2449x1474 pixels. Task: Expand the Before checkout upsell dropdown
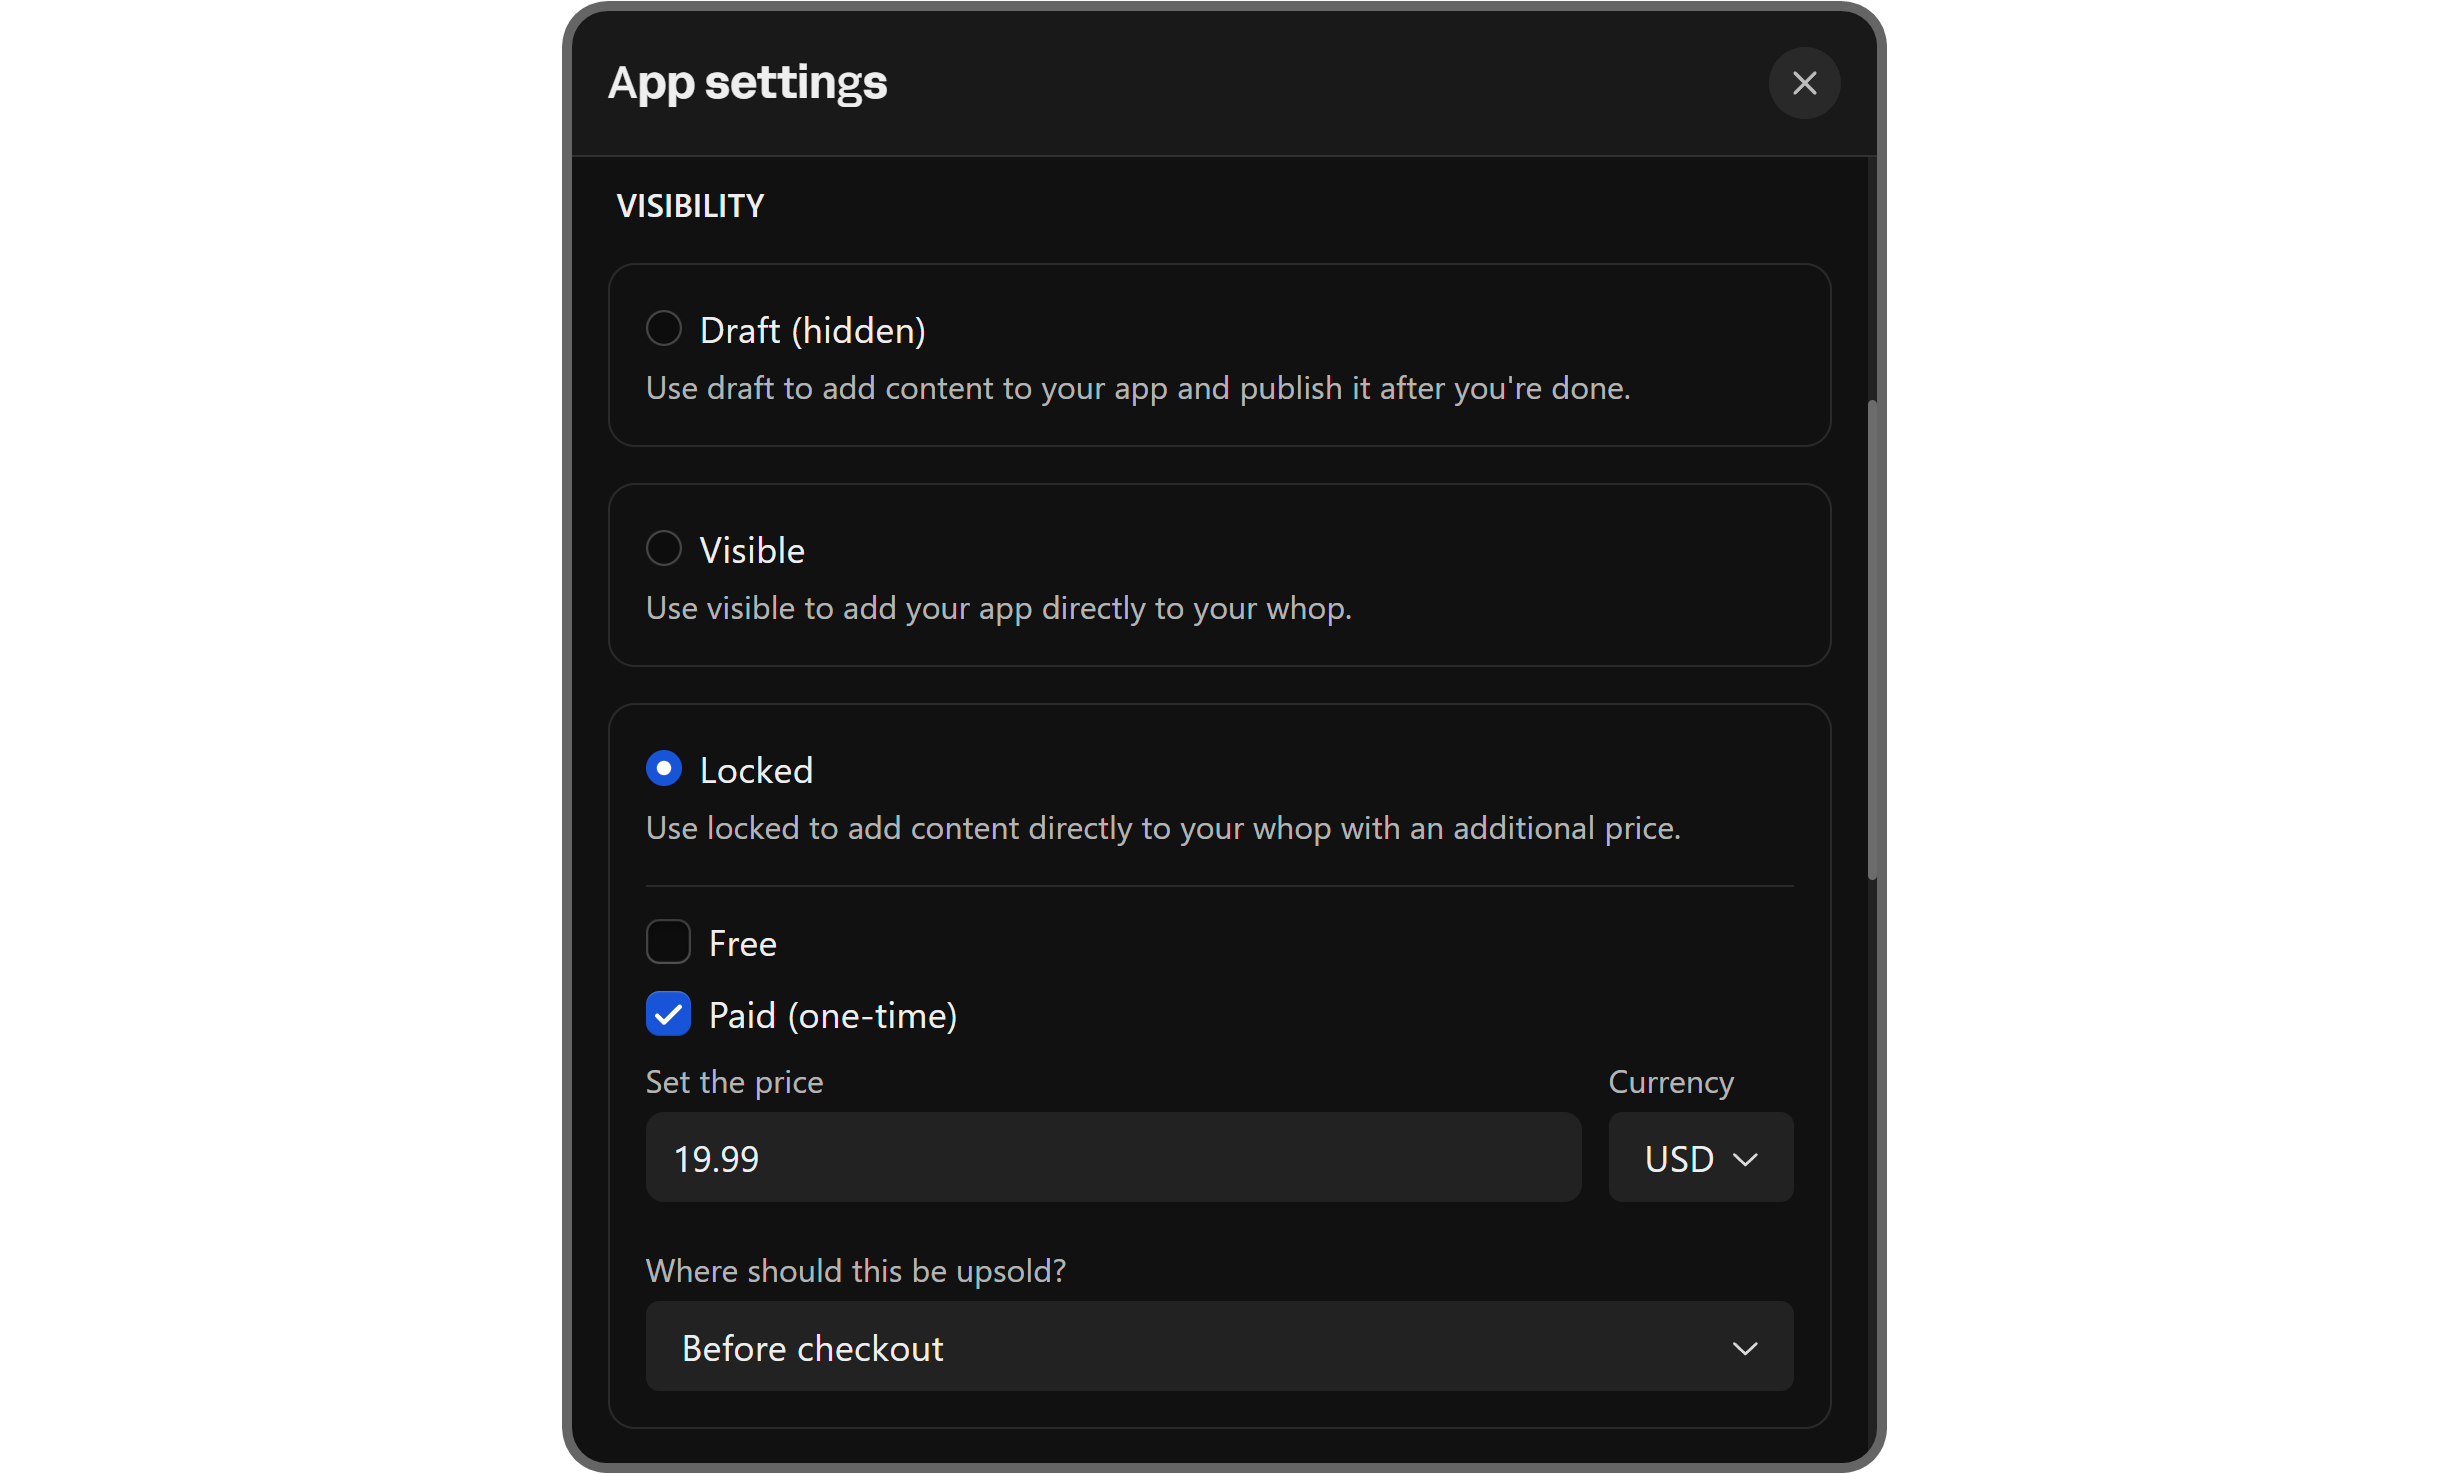(1218, 1347)
